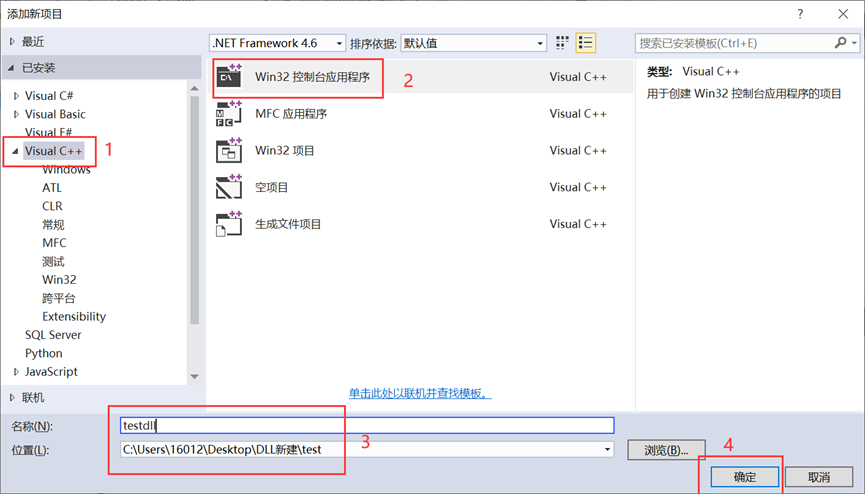This screenshot has height=494, width=865.
Task: Select the Windows subcategory
Action: pos(66,169)
